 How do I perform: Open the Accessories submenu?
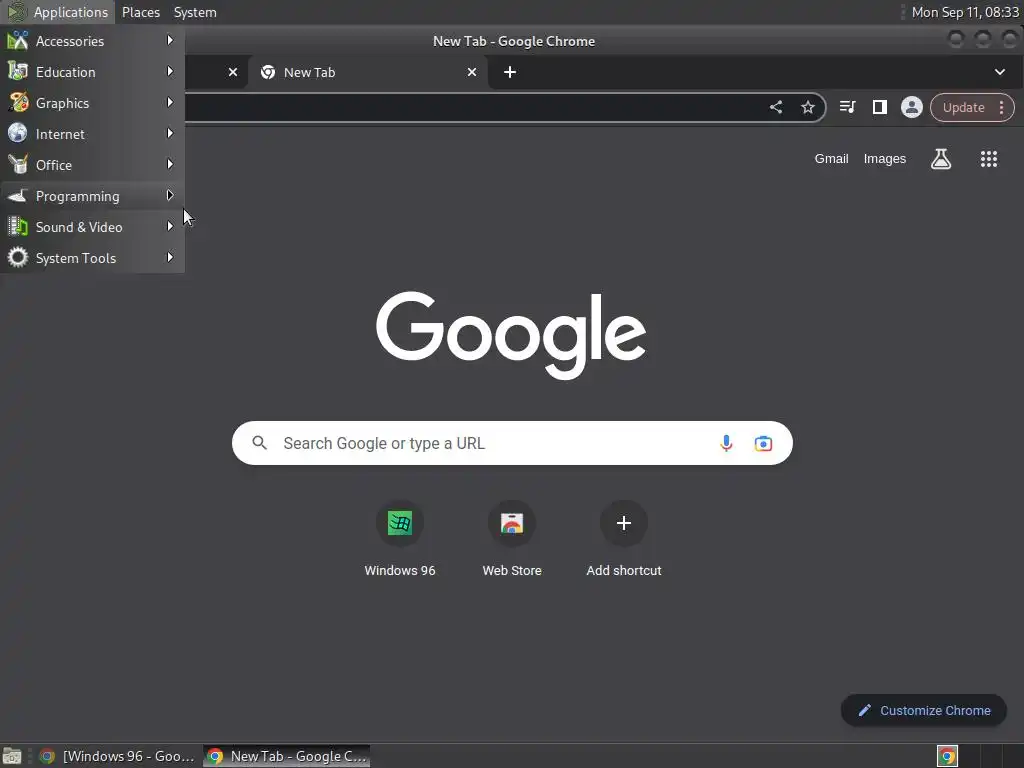[92, 41]
